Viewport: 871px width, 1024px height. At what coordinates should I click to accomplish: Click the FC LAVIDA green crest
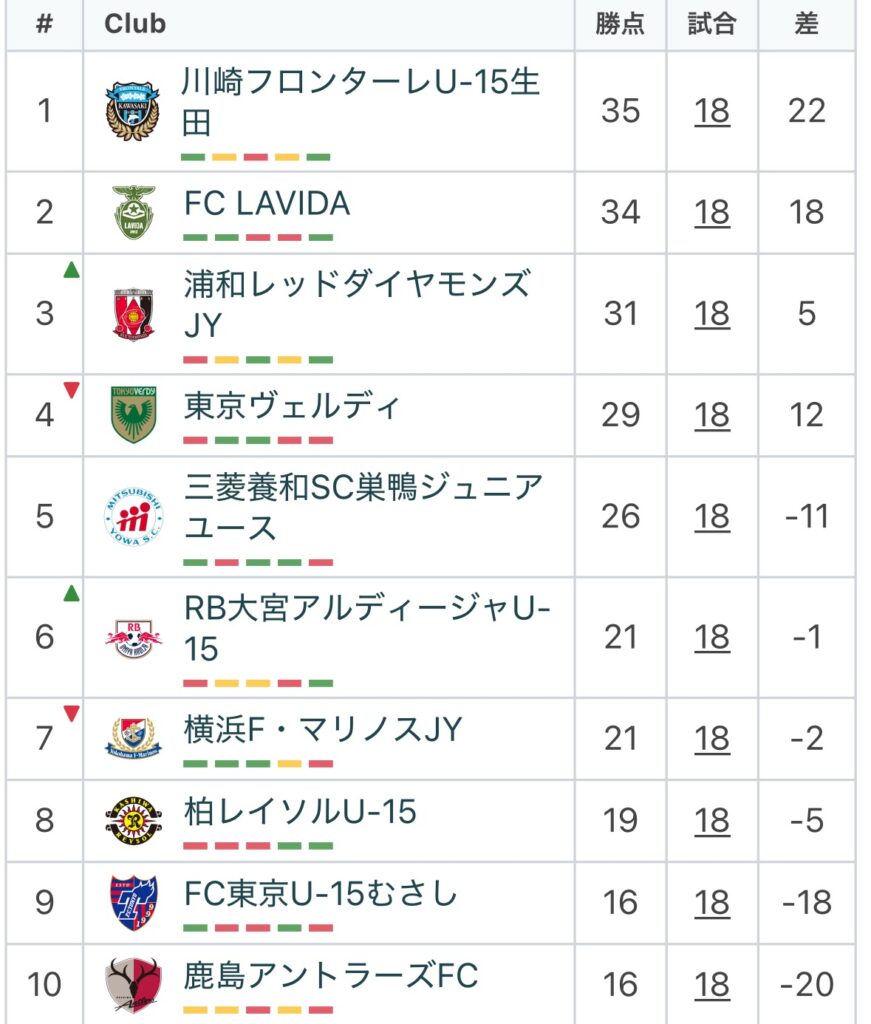(133, 212)
